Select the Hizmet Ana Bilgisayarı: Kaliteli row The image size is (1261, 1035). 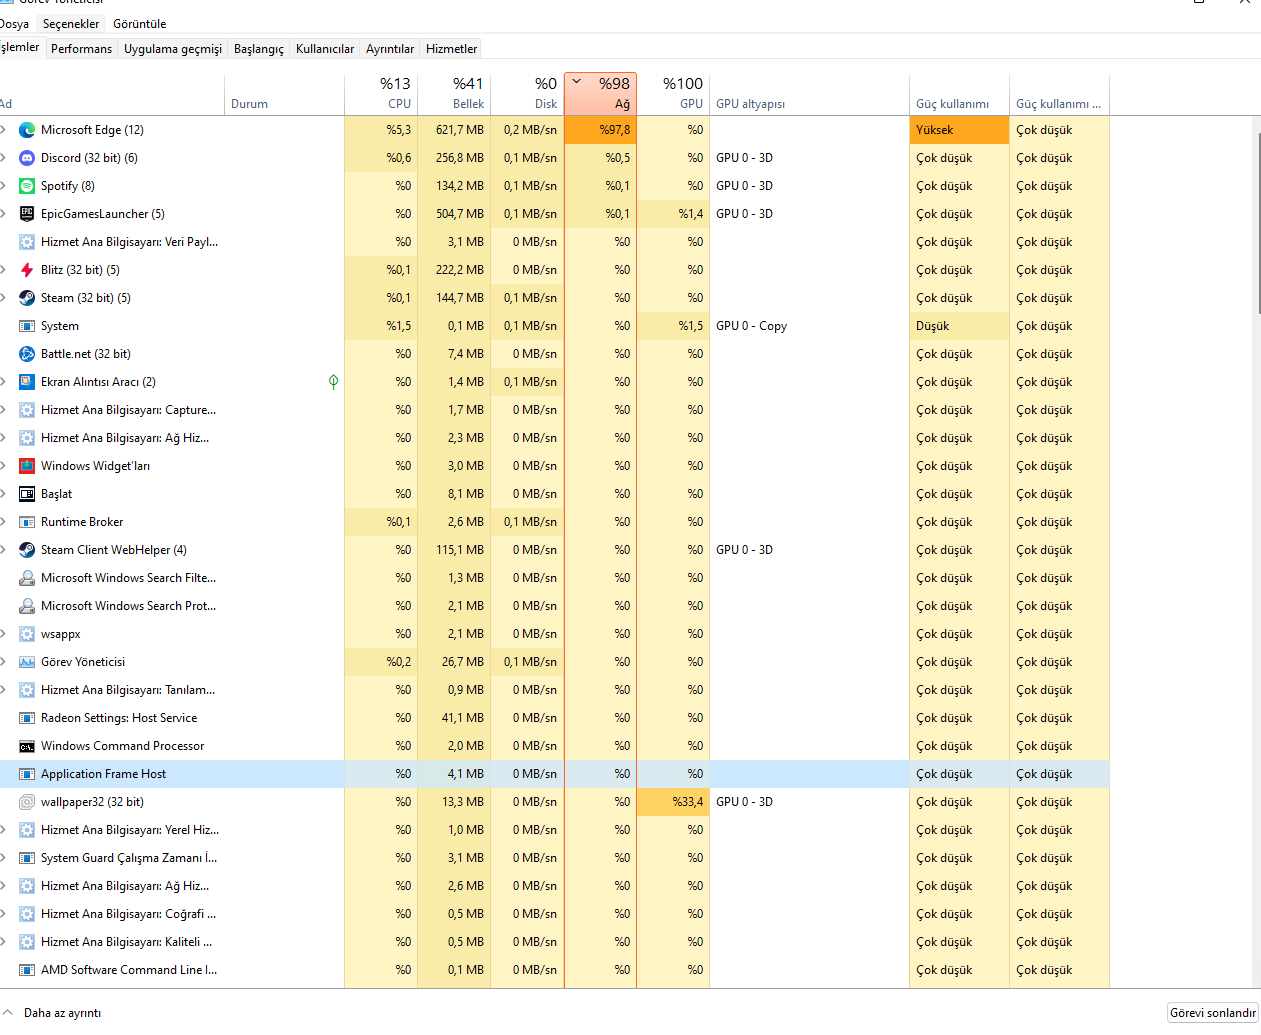point(554,942)
